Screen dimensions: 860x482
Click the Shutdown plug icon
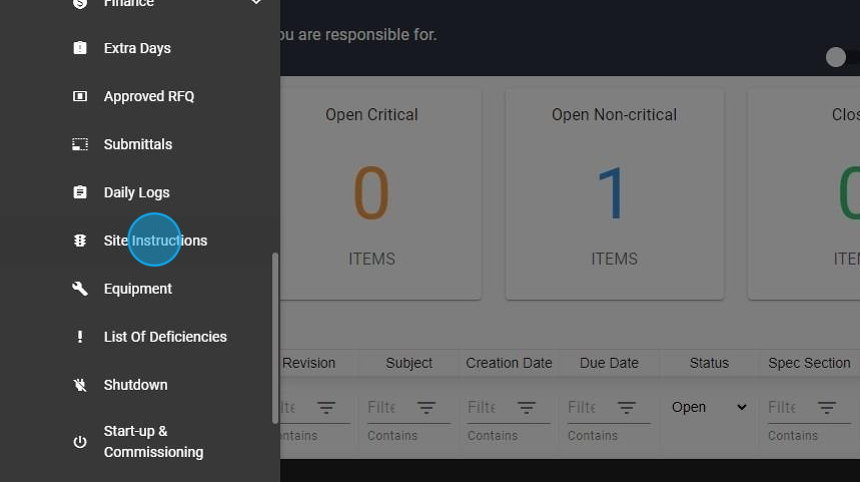tap(80, 385)
